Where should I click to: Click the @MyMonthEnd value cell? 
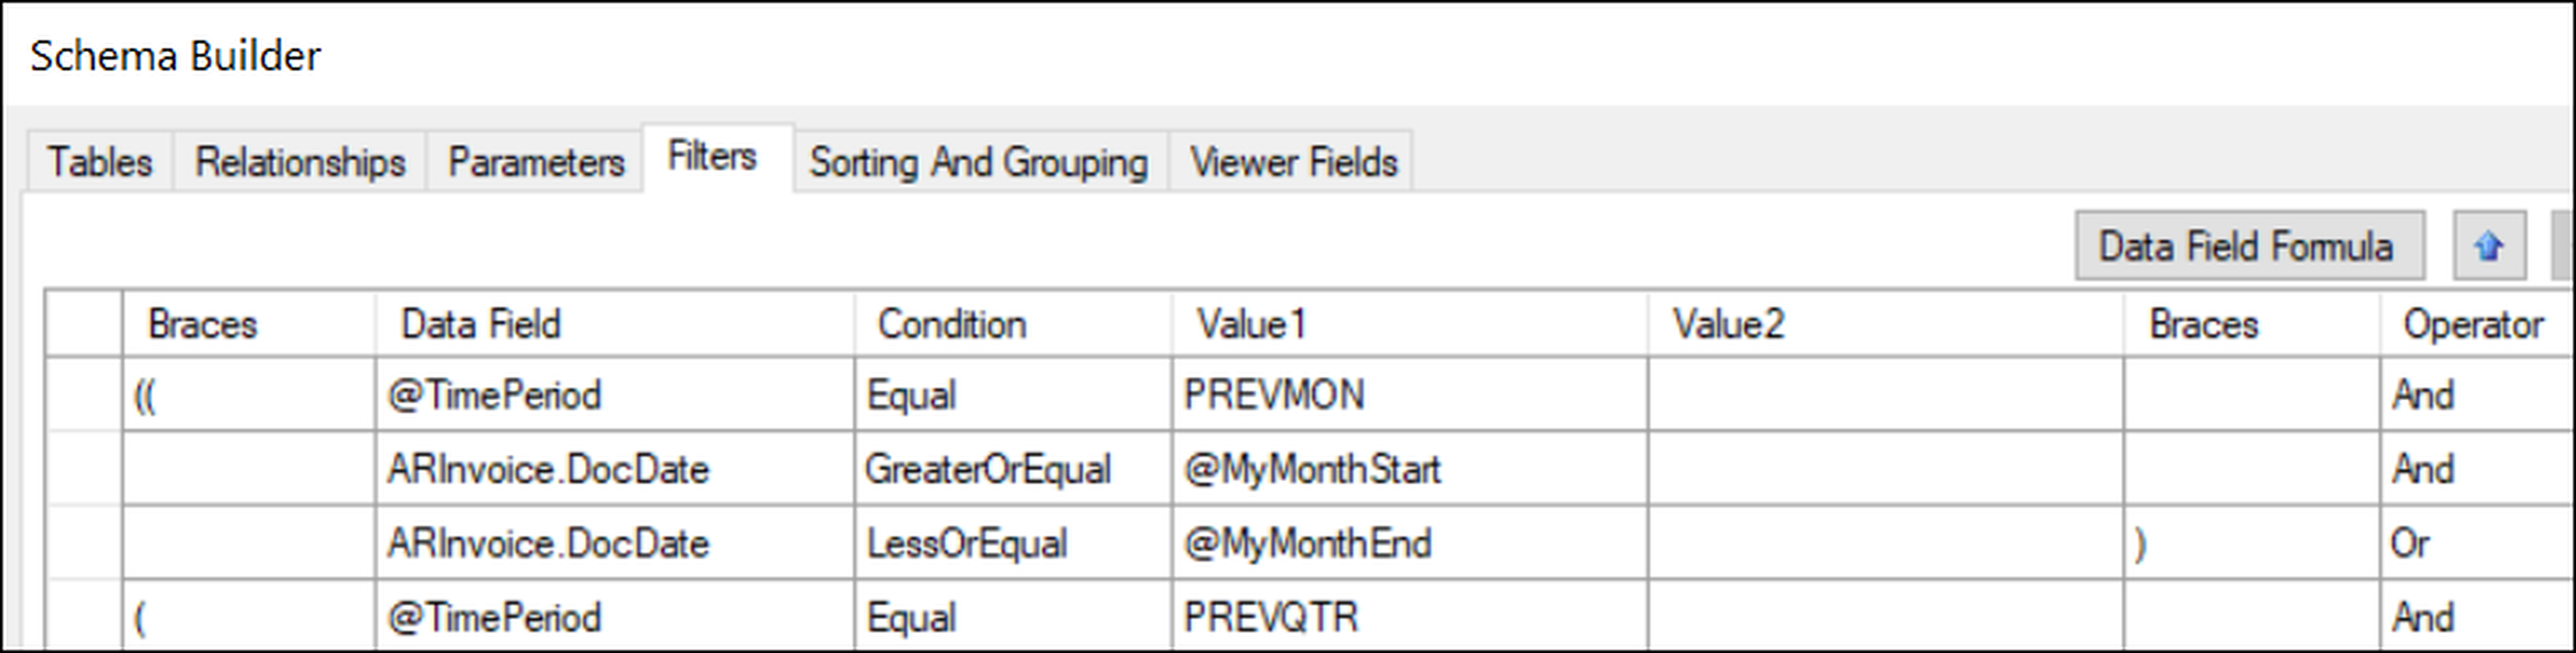point(1410,543)
